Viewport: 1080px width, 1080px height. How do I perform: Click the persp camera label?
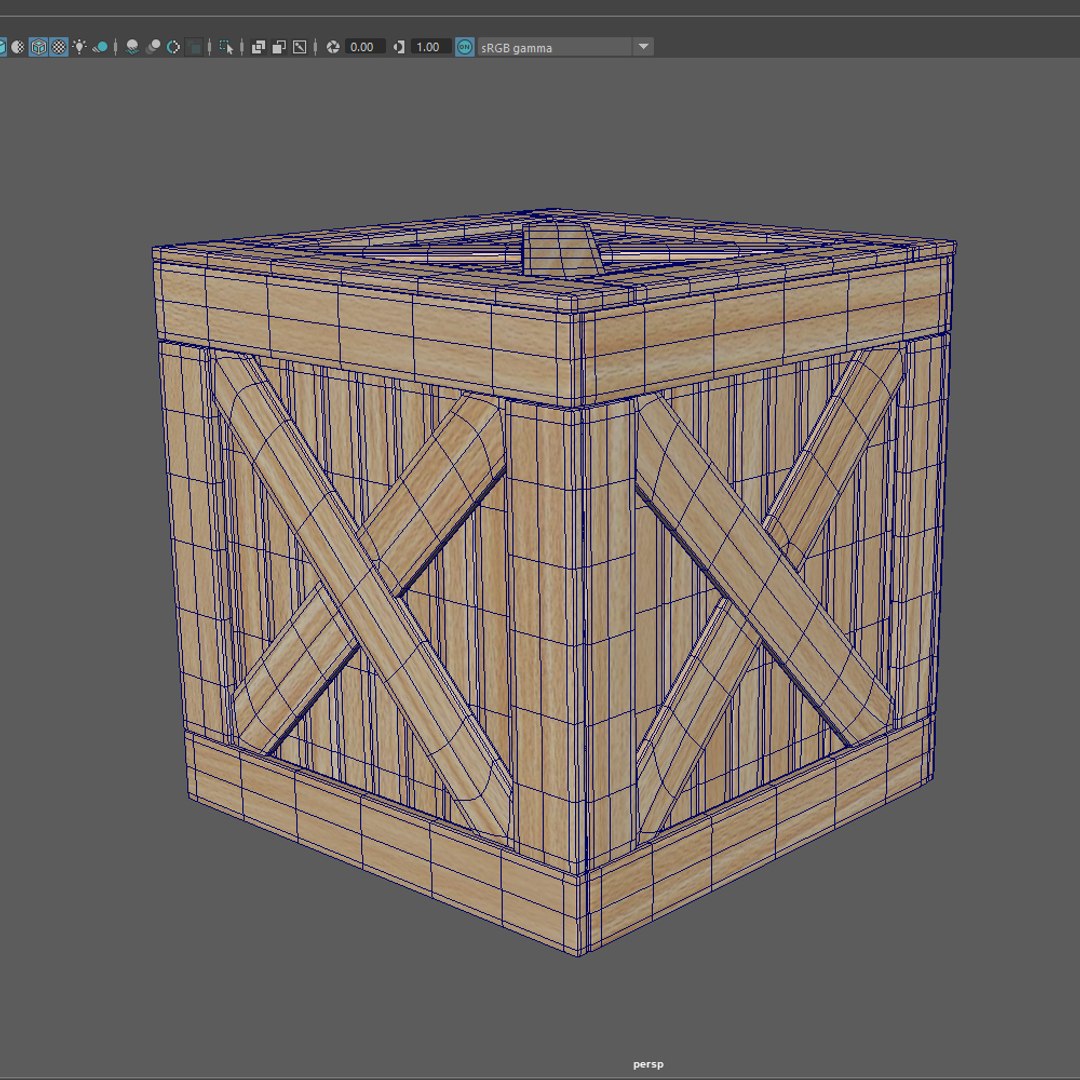(648, 1064)
